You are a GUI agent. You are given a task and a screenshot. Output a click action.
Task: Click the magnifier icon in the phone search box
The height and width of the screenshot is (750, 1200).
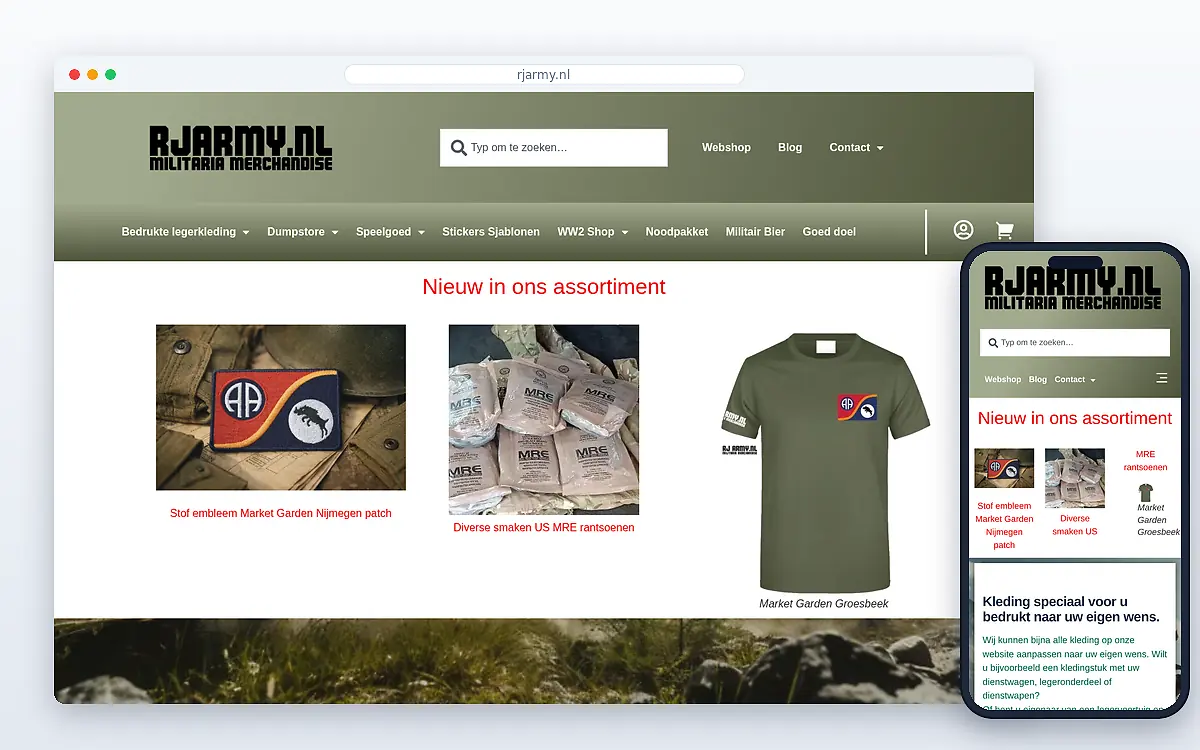click(x=993, y=343)
